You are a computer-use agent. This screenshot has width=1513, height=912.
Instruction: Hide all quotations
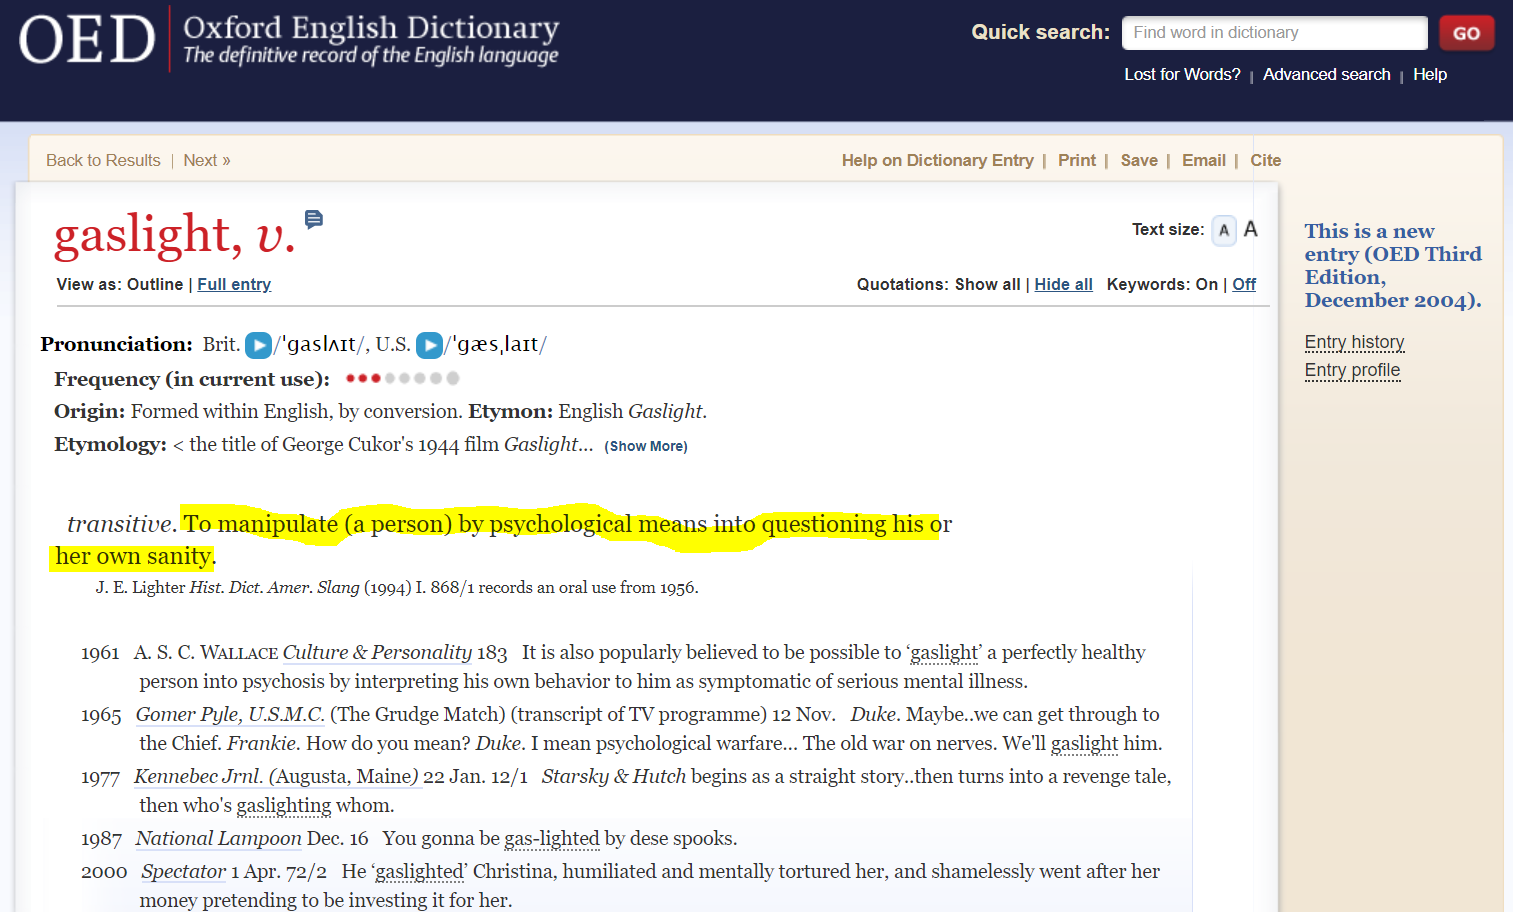click(x=1063, y=284)
